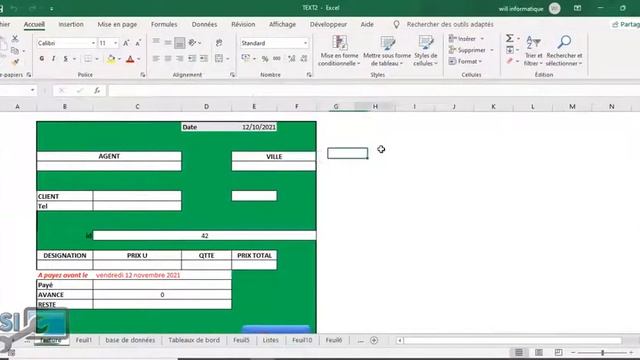This screenshot has height=360, width=640.
Task: Switch to the Mise en page tab
Action: [117, 24]
